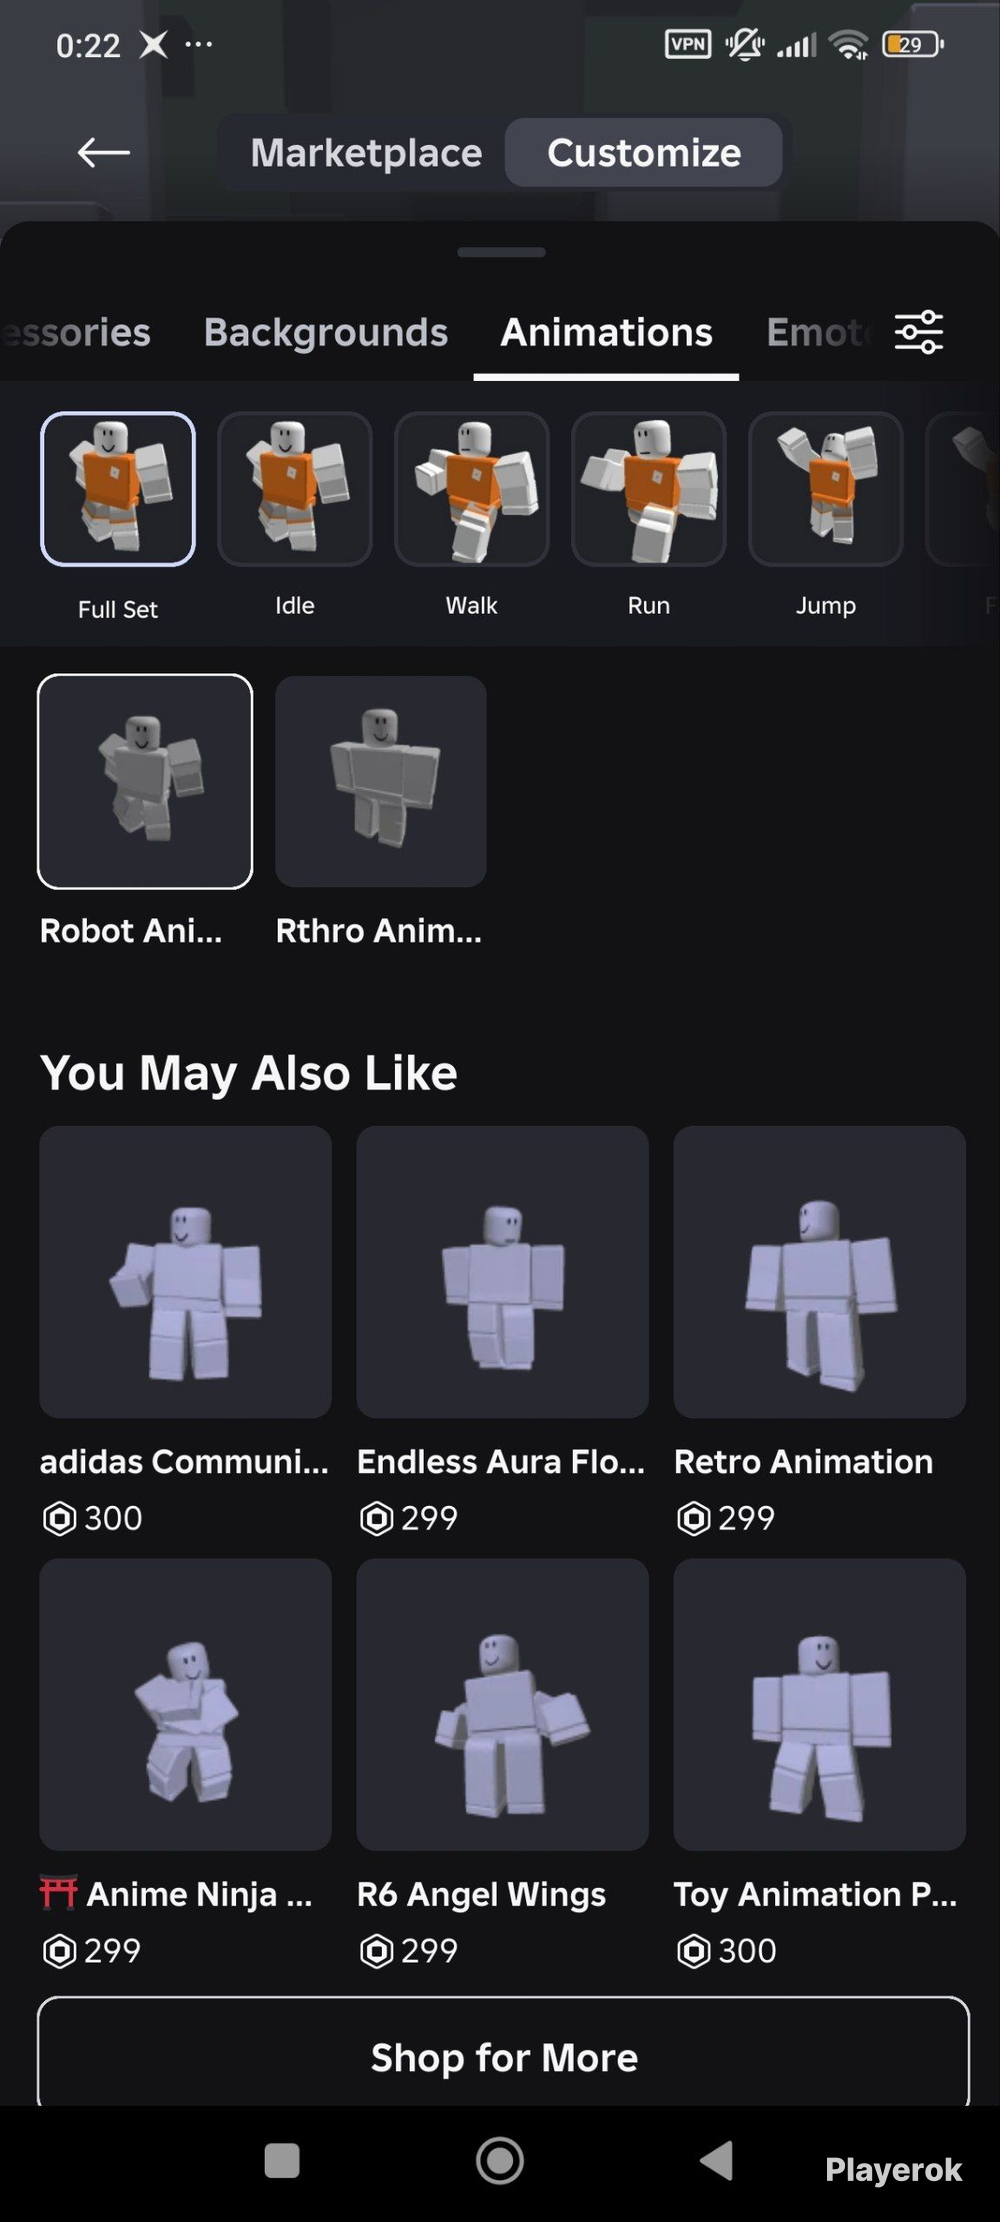Equip the Rthro Animation pack

point(381,781)
